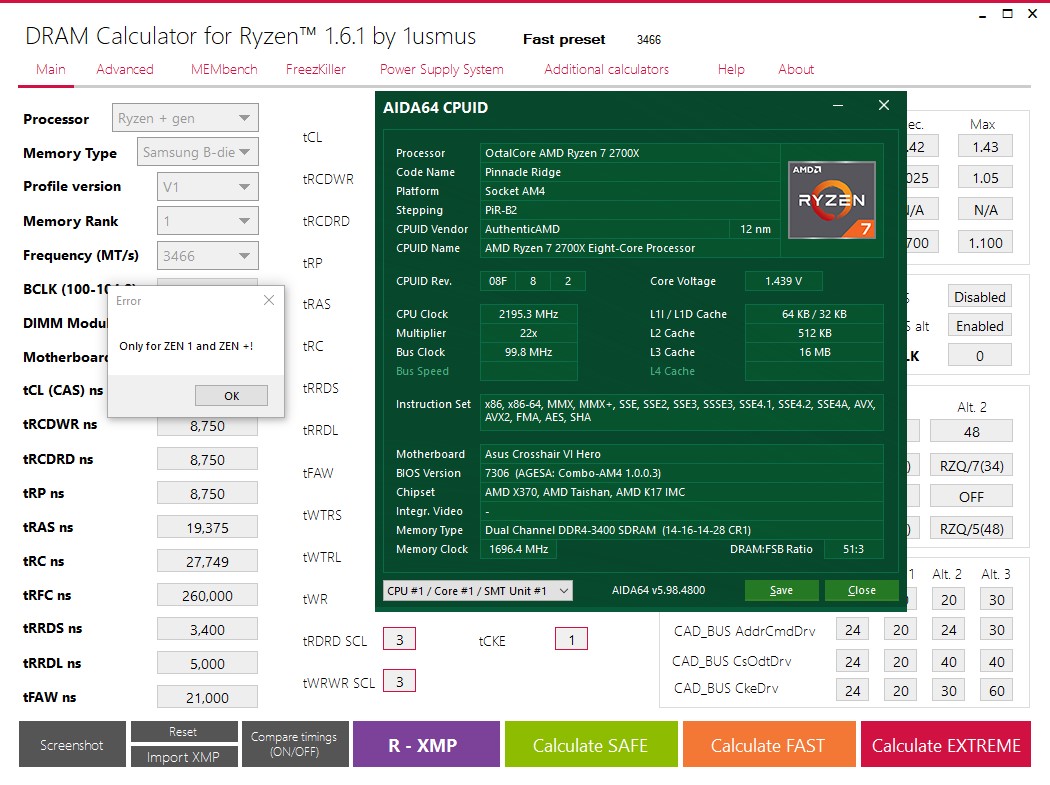Screen dimensions: 1050x785
Task: Maximize the DRAM Calculator window
Action: tap(1007, 13)
